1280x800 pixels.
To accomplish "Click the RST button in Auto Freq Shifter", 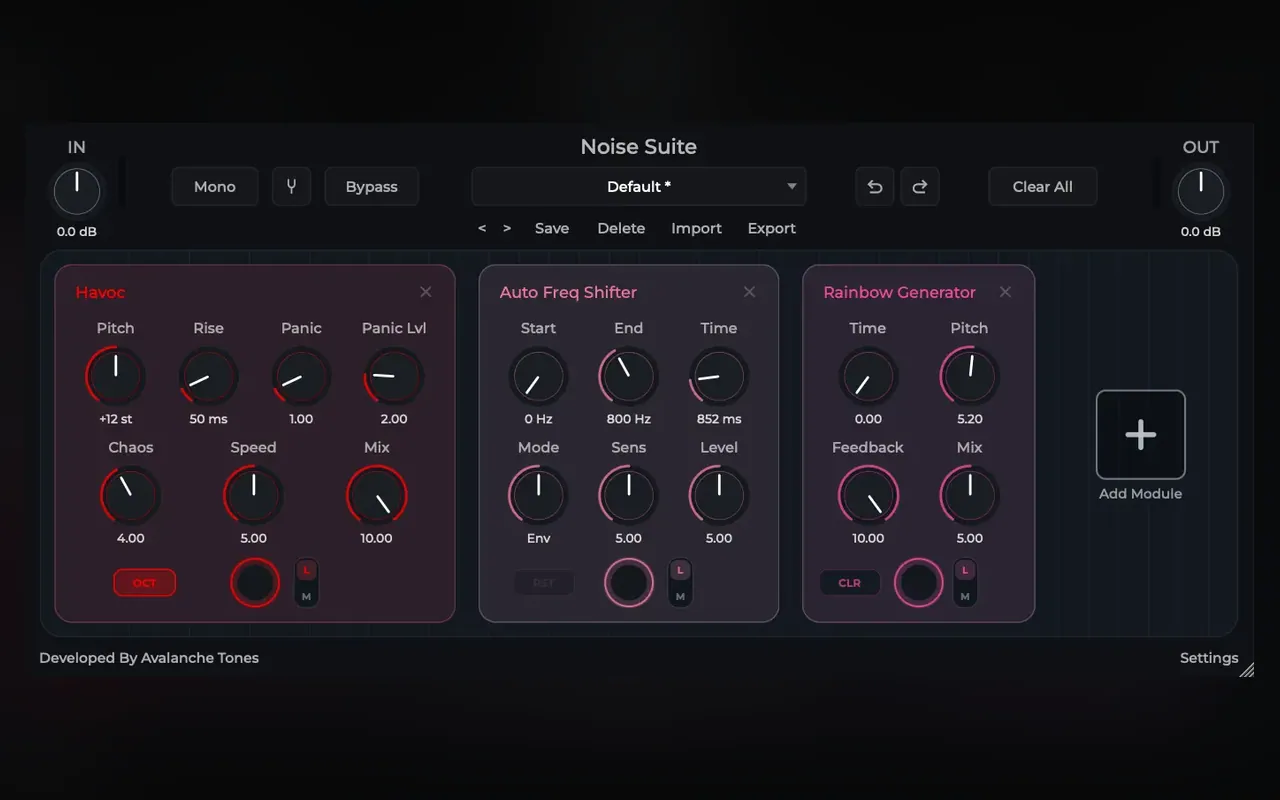I will pyautogui.click(x=544, y=583).
